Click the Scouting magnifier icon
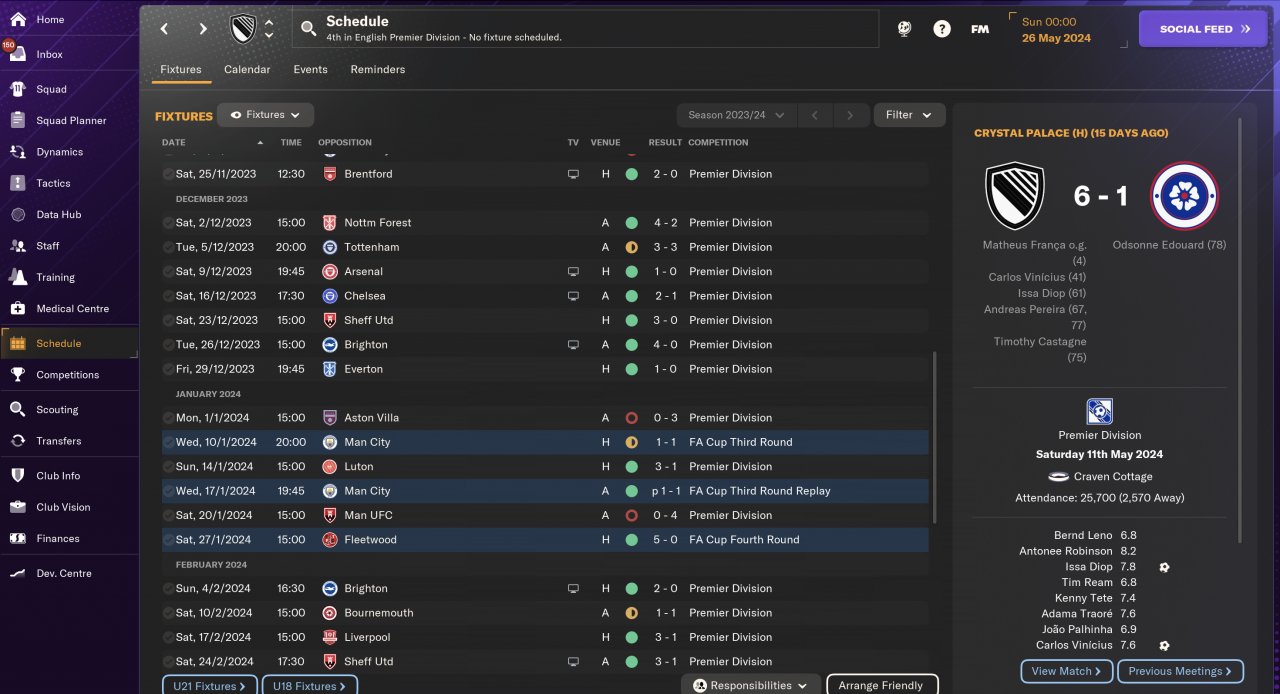This screenshot has height=694, width=1280. pos(18,409)
